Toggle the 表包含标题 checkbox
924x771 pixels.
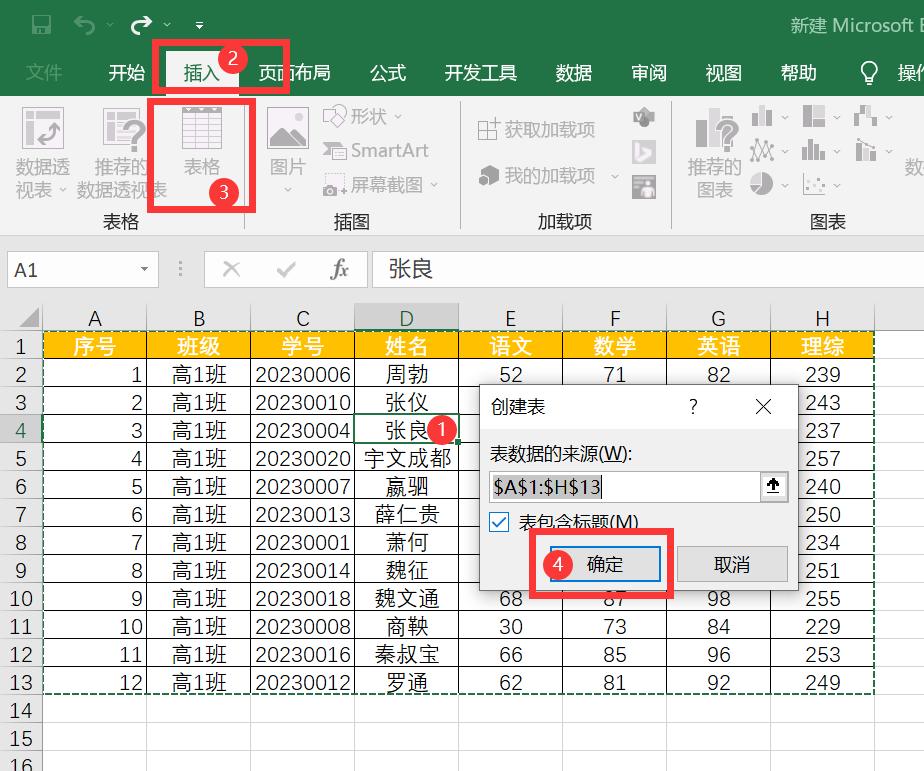tap(499, 522)
